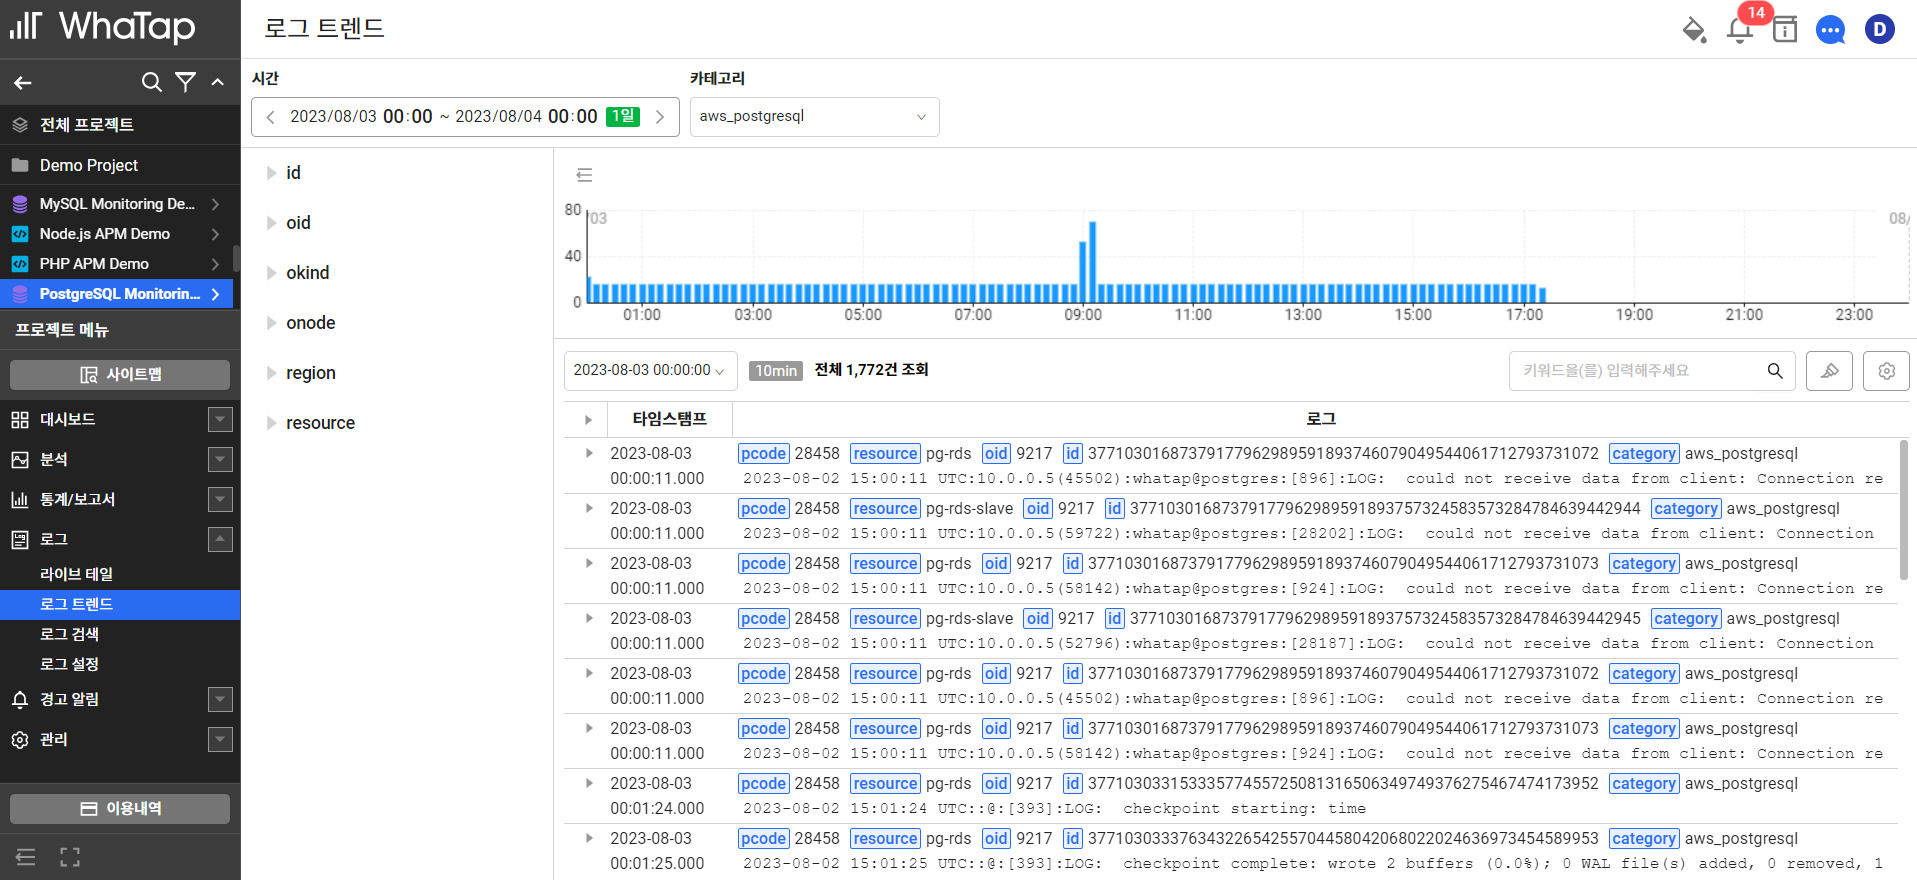The width and height of the screenshot is (1917, 880).
Task: Click pcode tag in 00:01:25.000 row
Action: point(763,839)
